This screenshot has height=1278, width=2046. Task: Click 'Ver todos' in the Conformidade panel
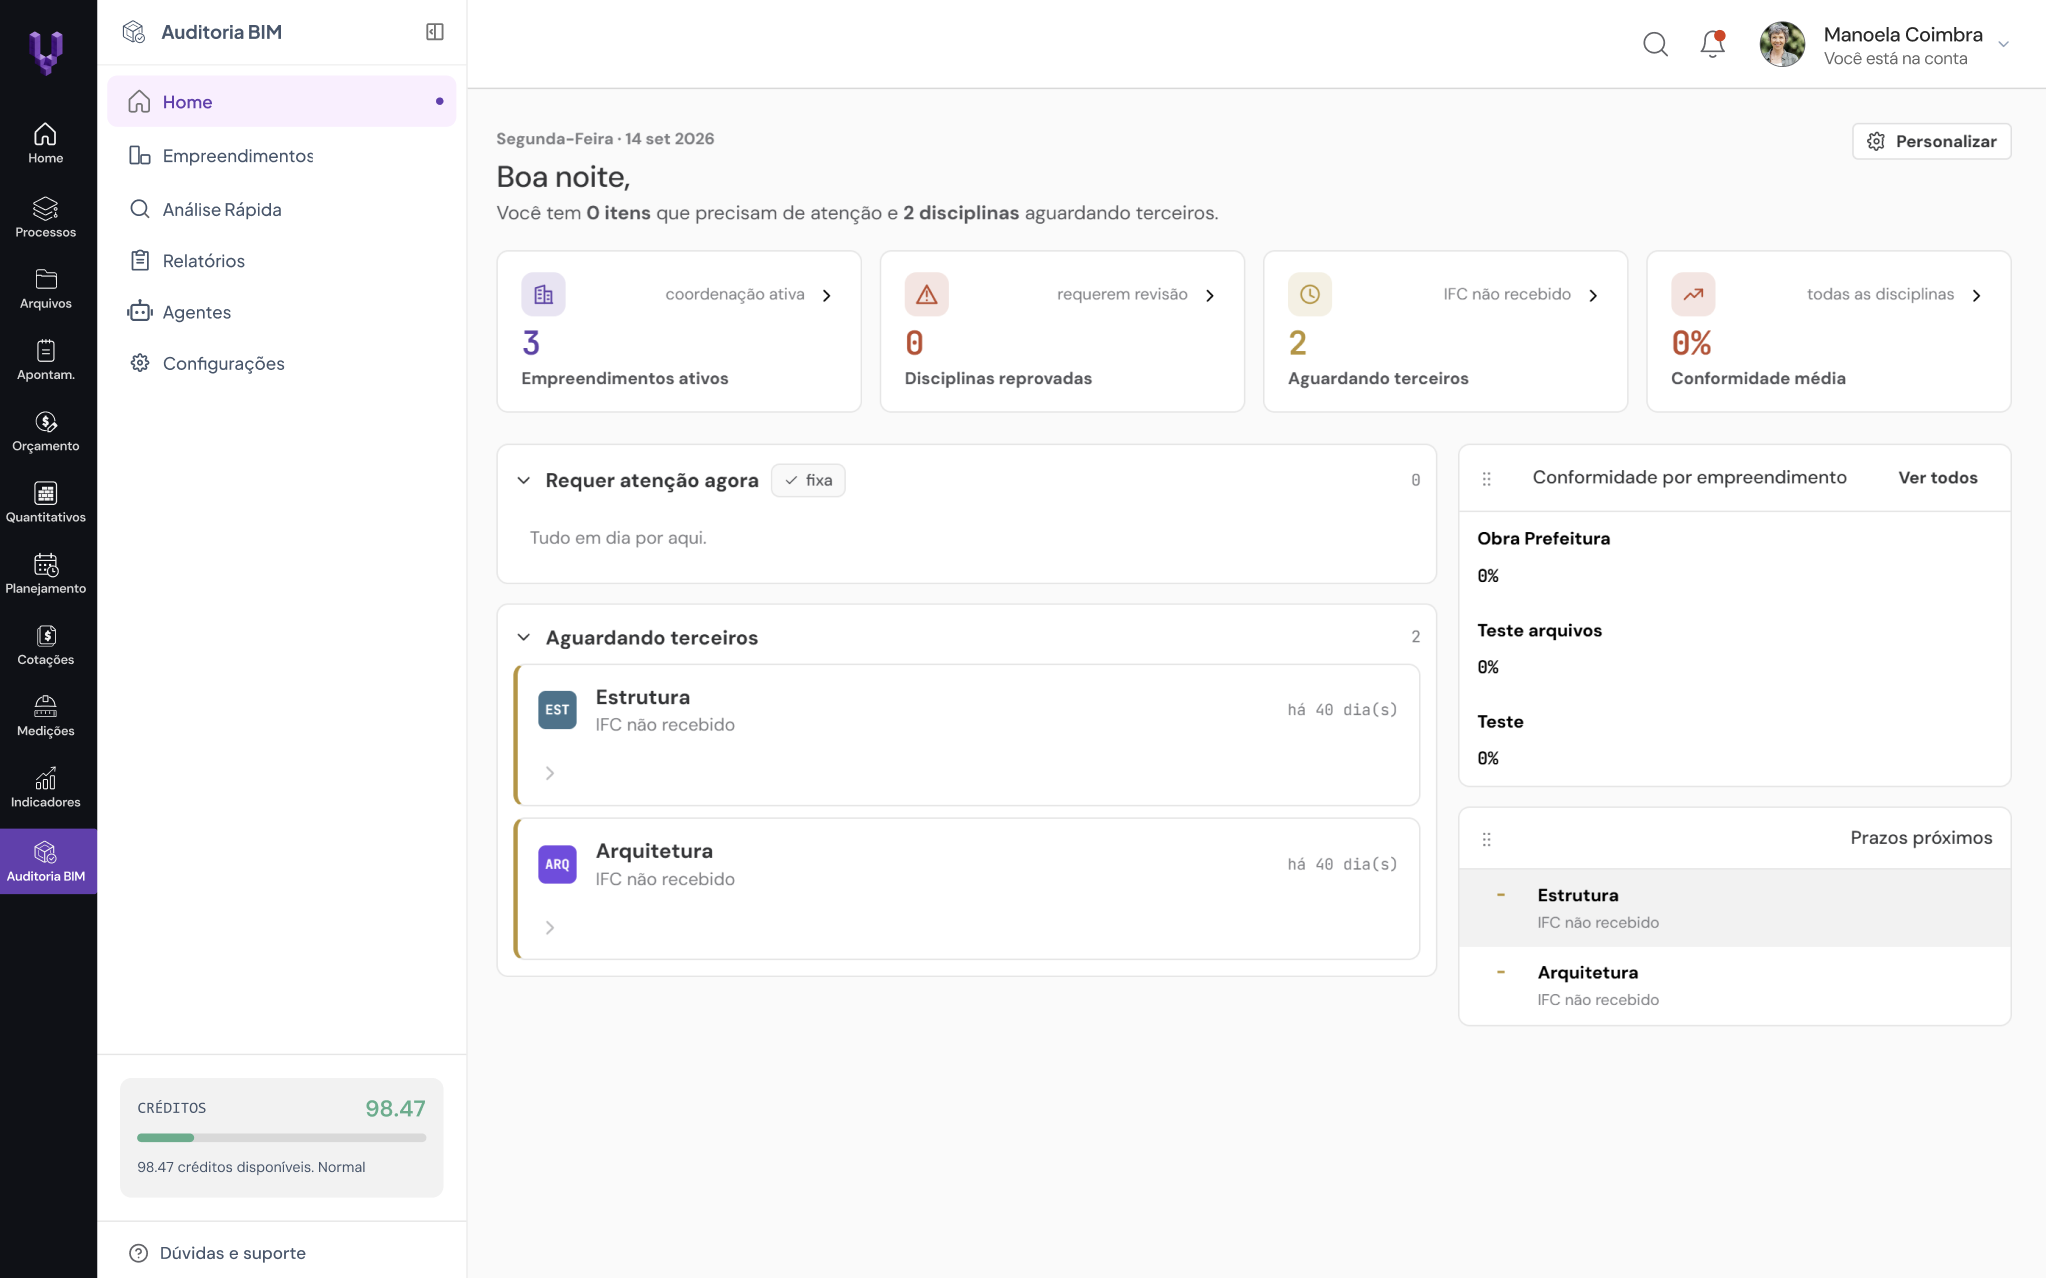click(x=1937, y=478)
